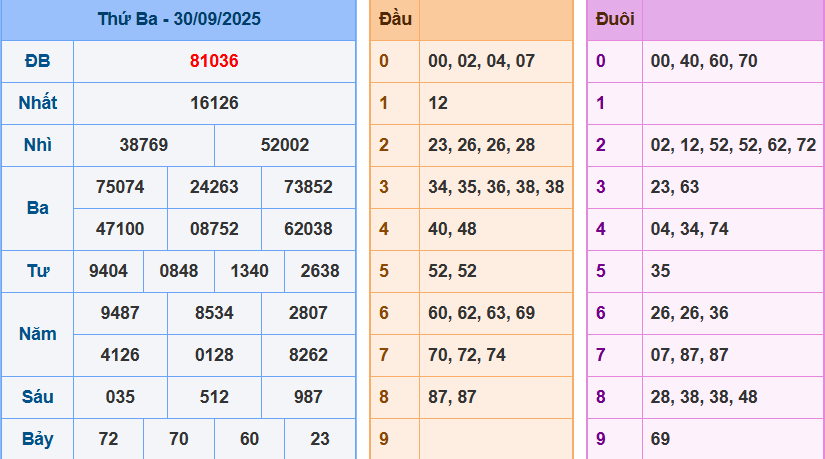The height and width of the screenshot is (459, 825).
Task: Select the Đầu row 3 values
Action: pyautogui.click(x=495, y=187)
